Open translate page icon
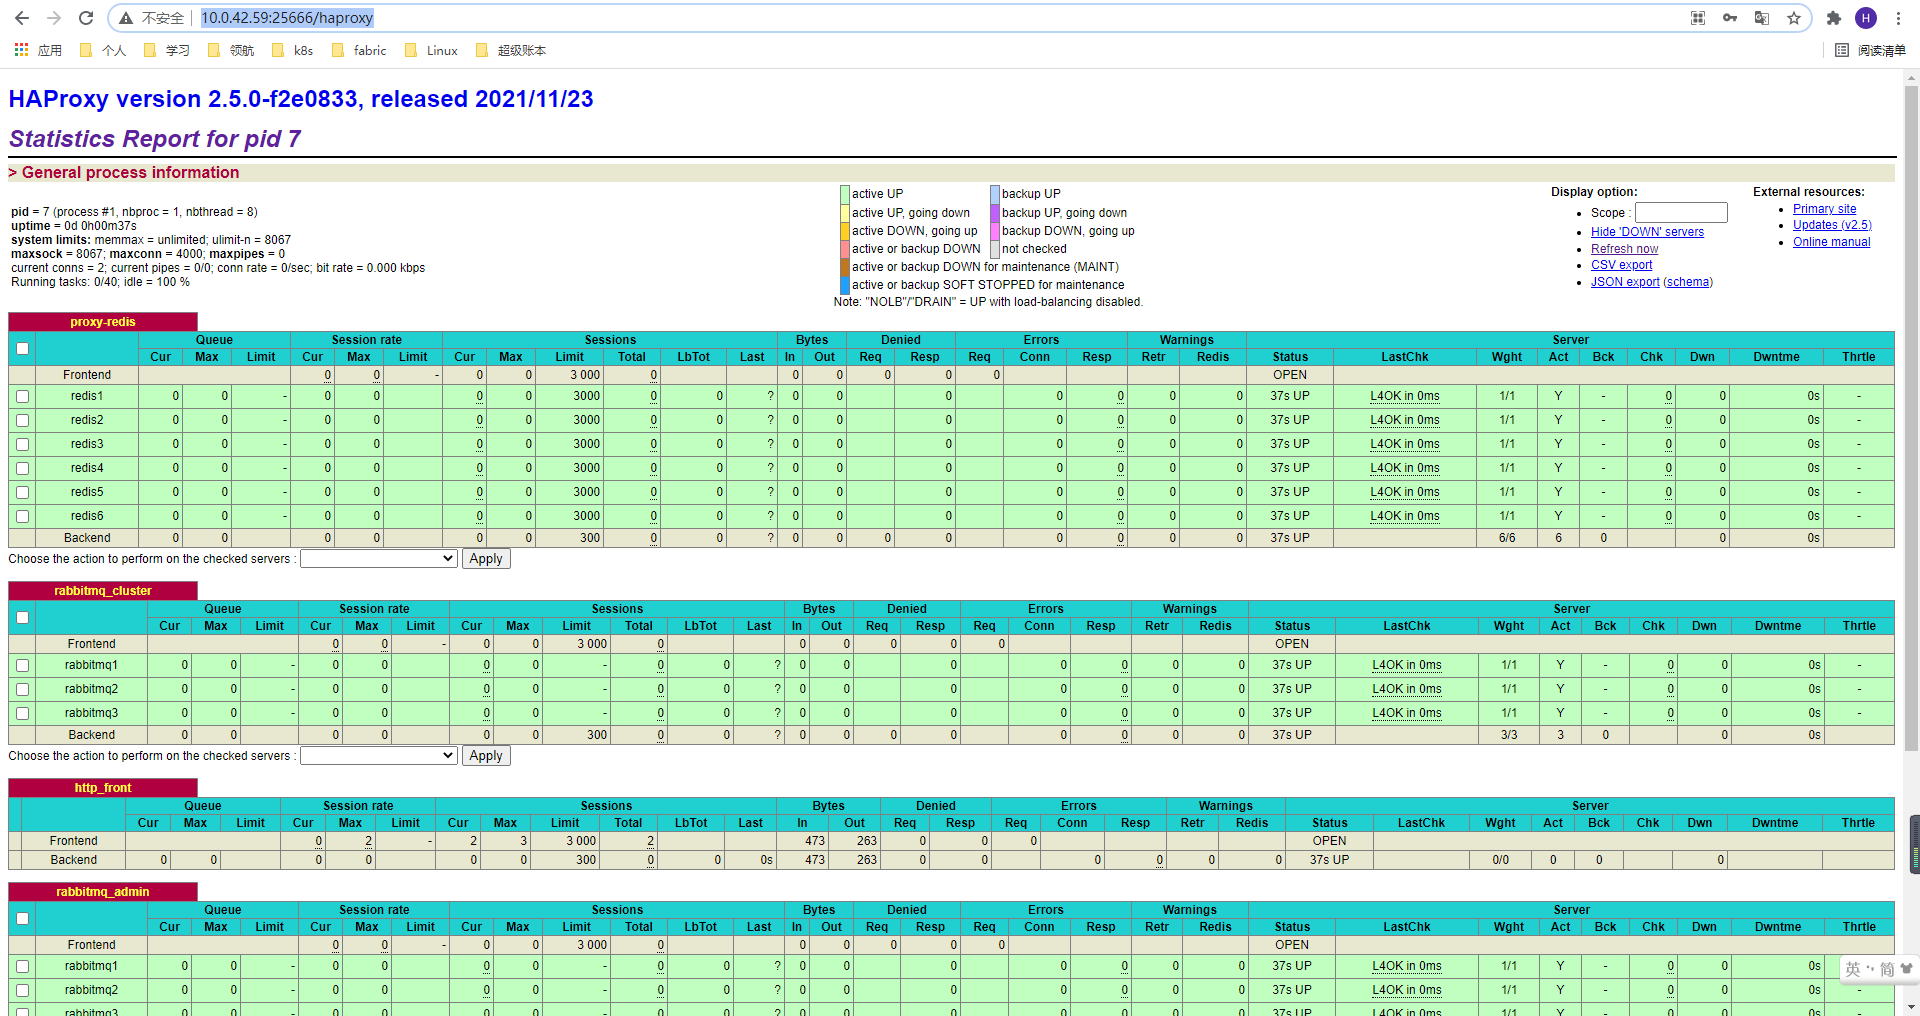 1762,18
